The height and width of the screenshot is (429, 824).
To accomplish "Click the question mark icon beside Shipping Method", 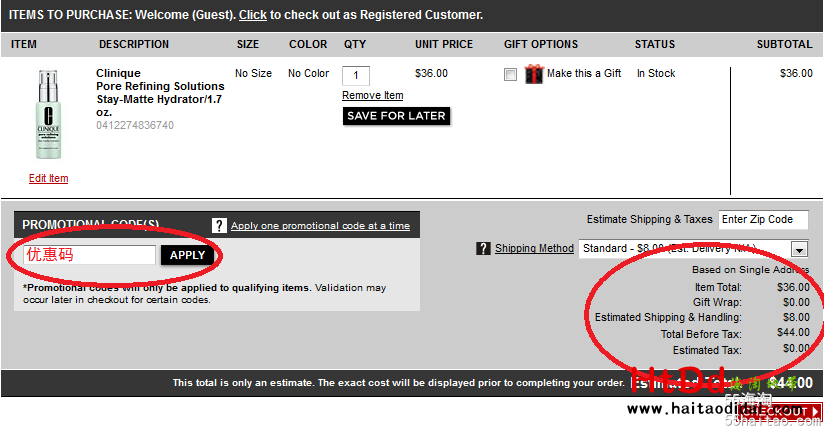I will [483, 248].
